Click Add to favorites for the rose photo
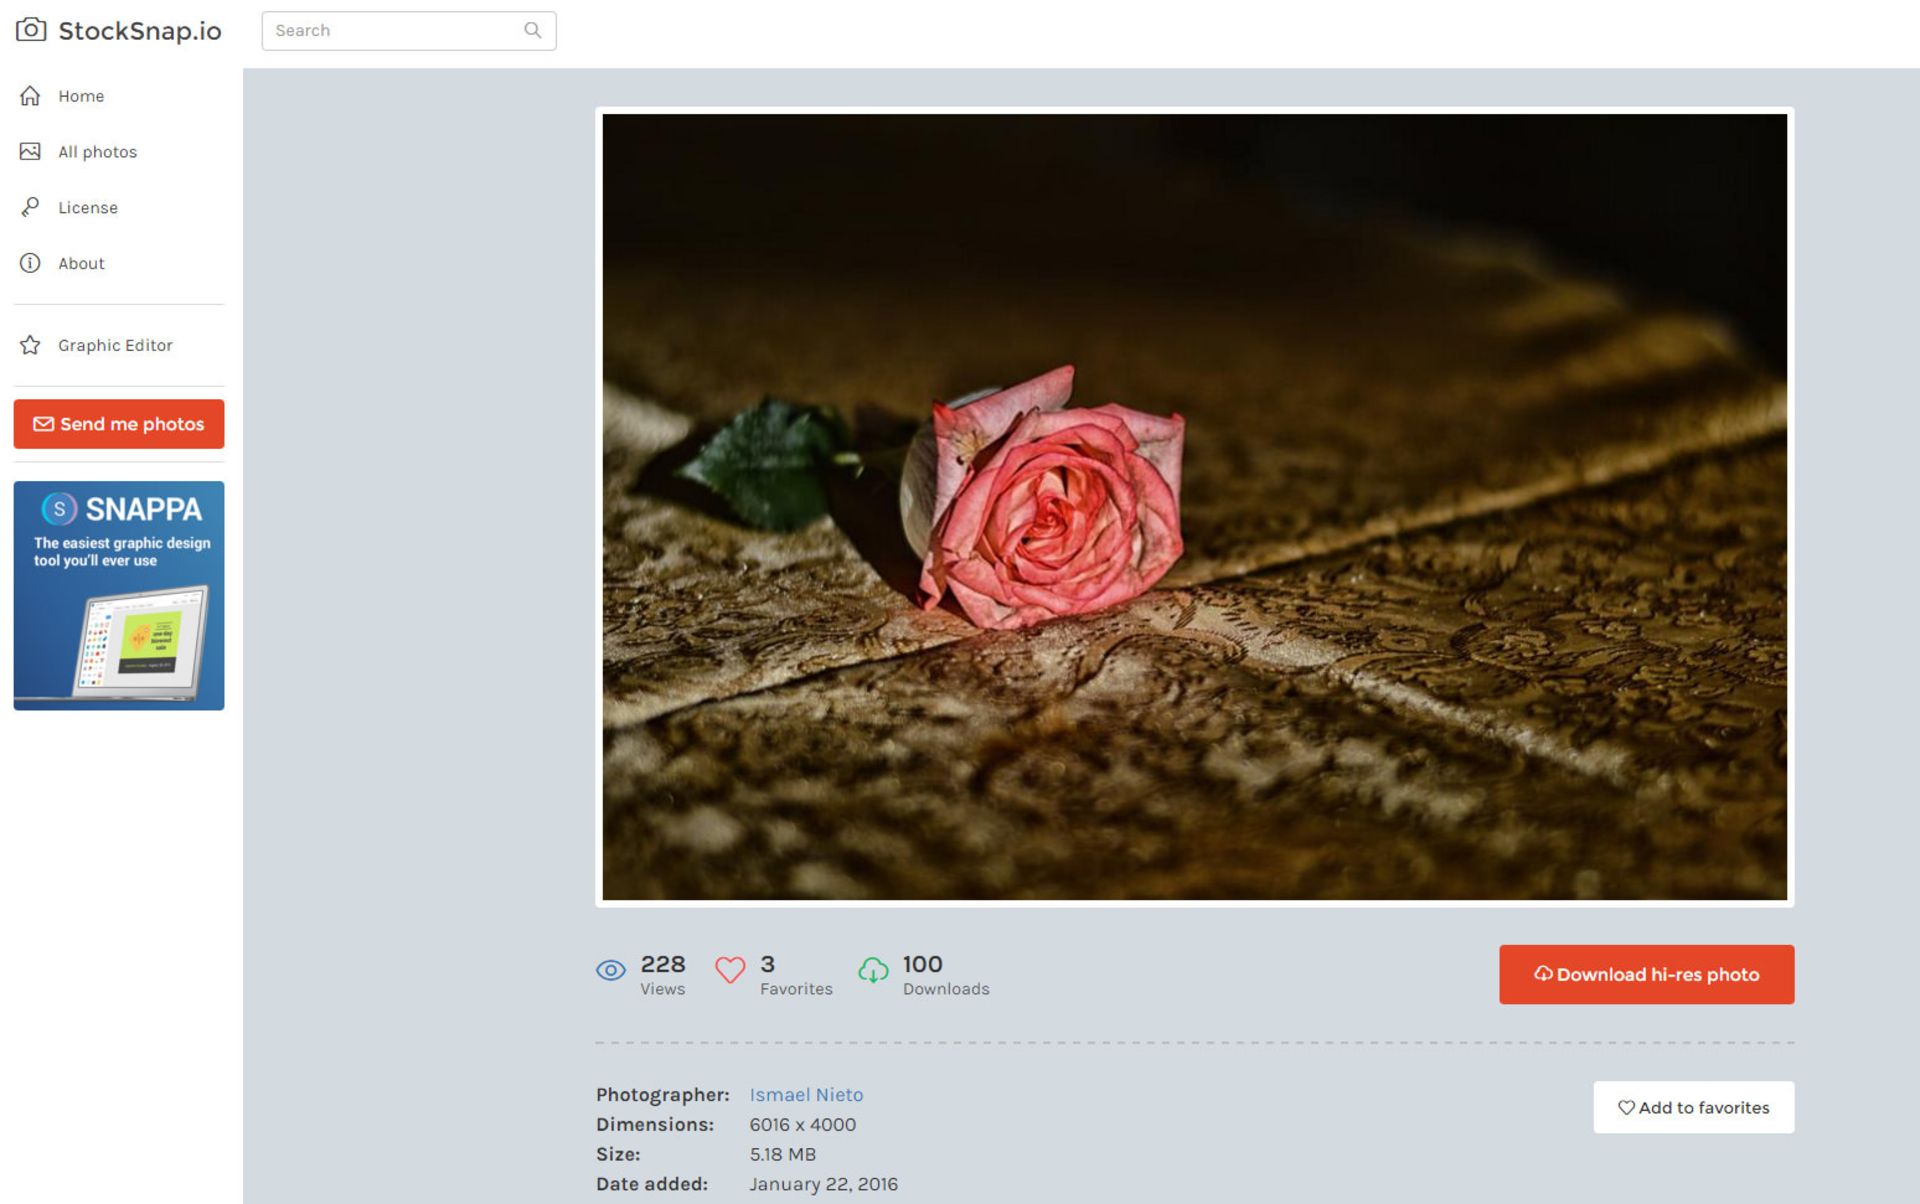Screen dimensions: 1920x1204 coord(1694,1107)
